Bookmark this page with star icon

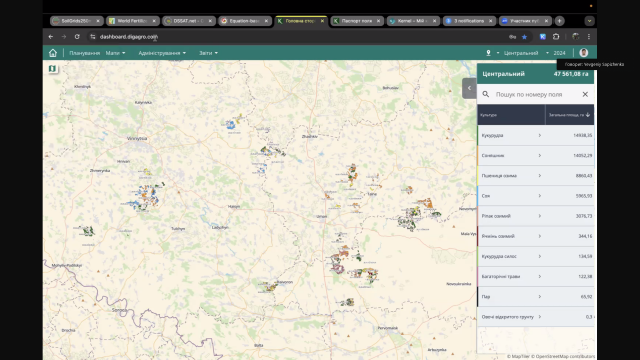pos(524,37)
